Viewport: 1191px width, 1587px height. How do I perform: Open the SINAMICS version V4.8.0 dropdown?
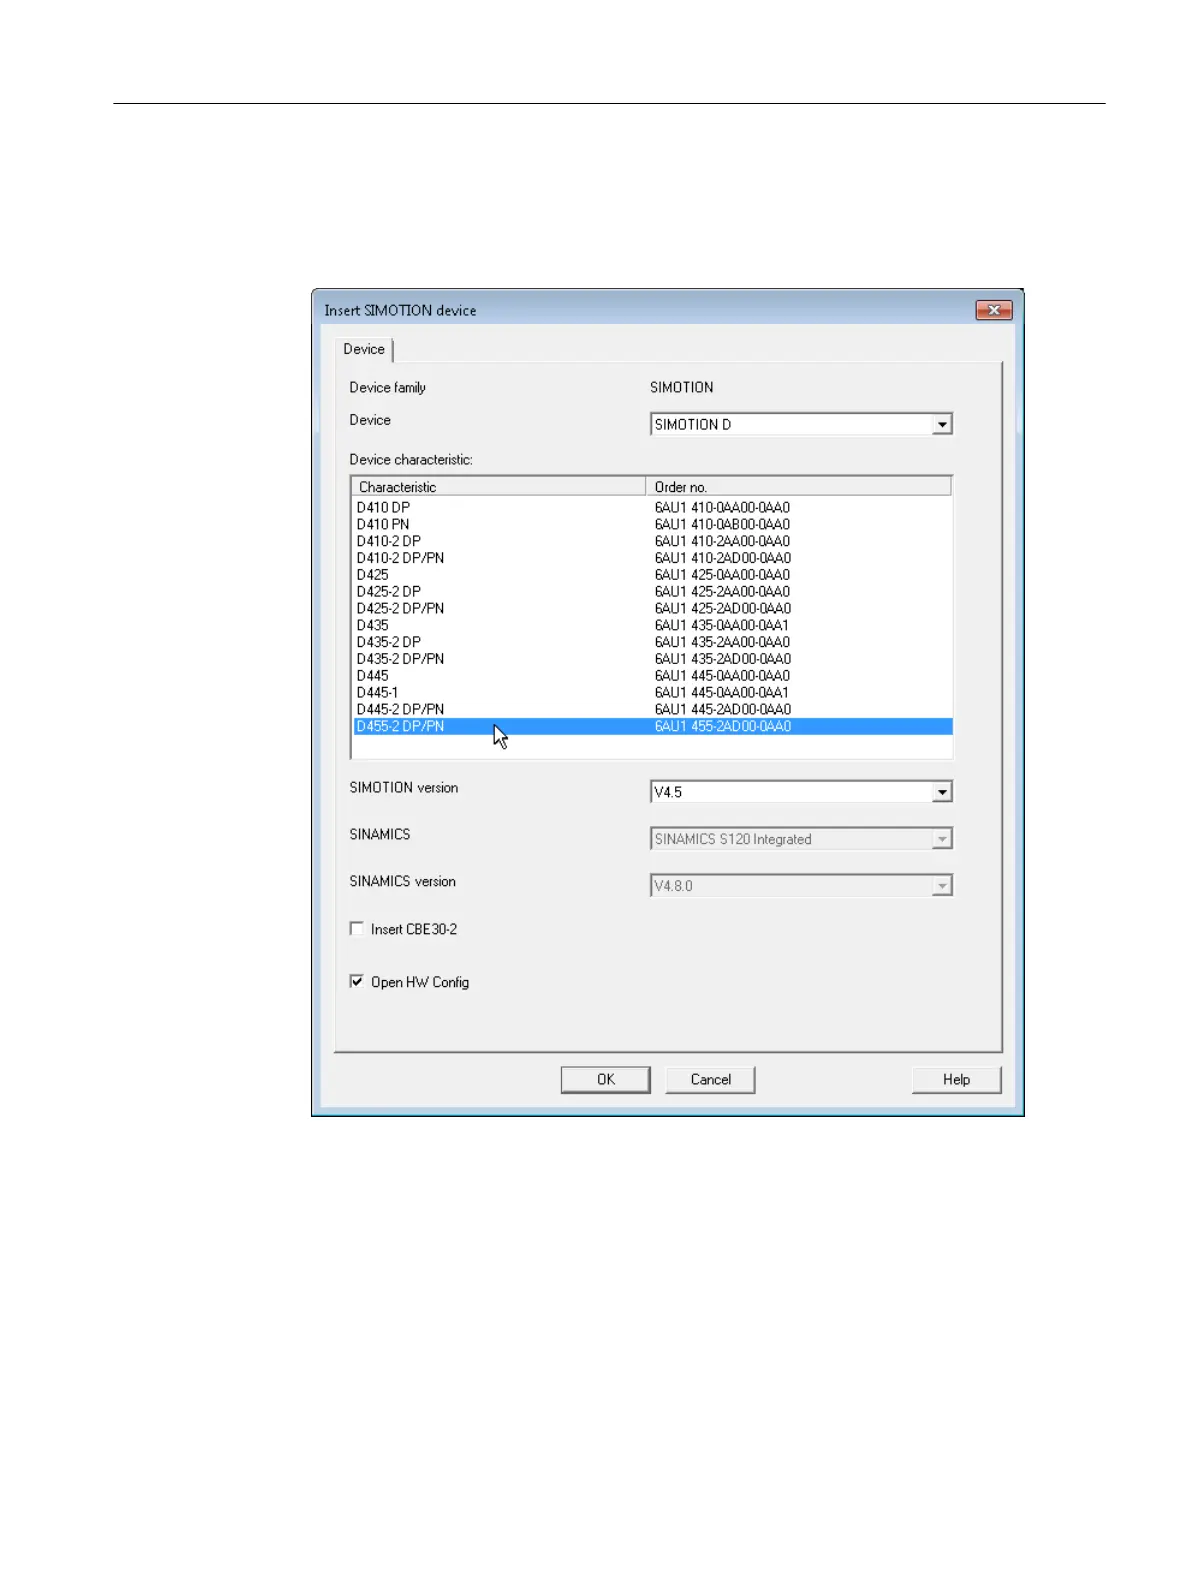[x=942, y=886]
